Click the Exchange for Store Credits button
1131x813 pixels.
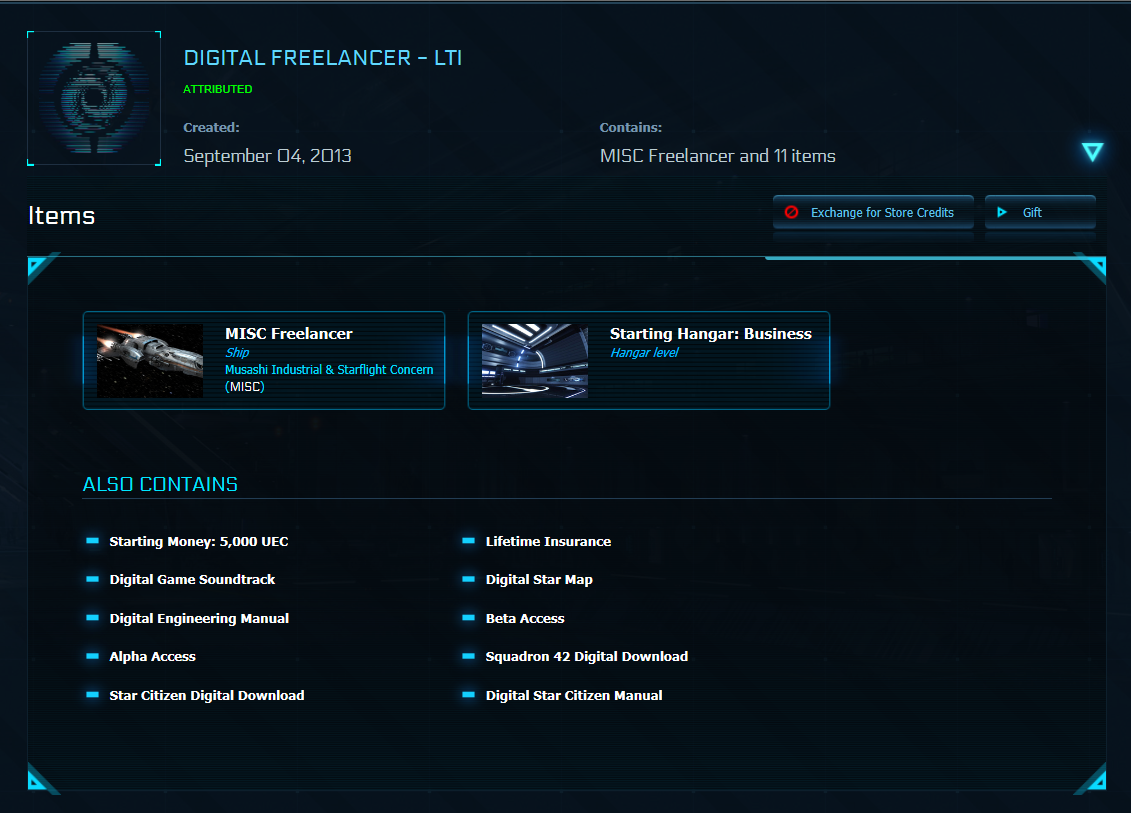pyautogui.click(x=873, y=212)
